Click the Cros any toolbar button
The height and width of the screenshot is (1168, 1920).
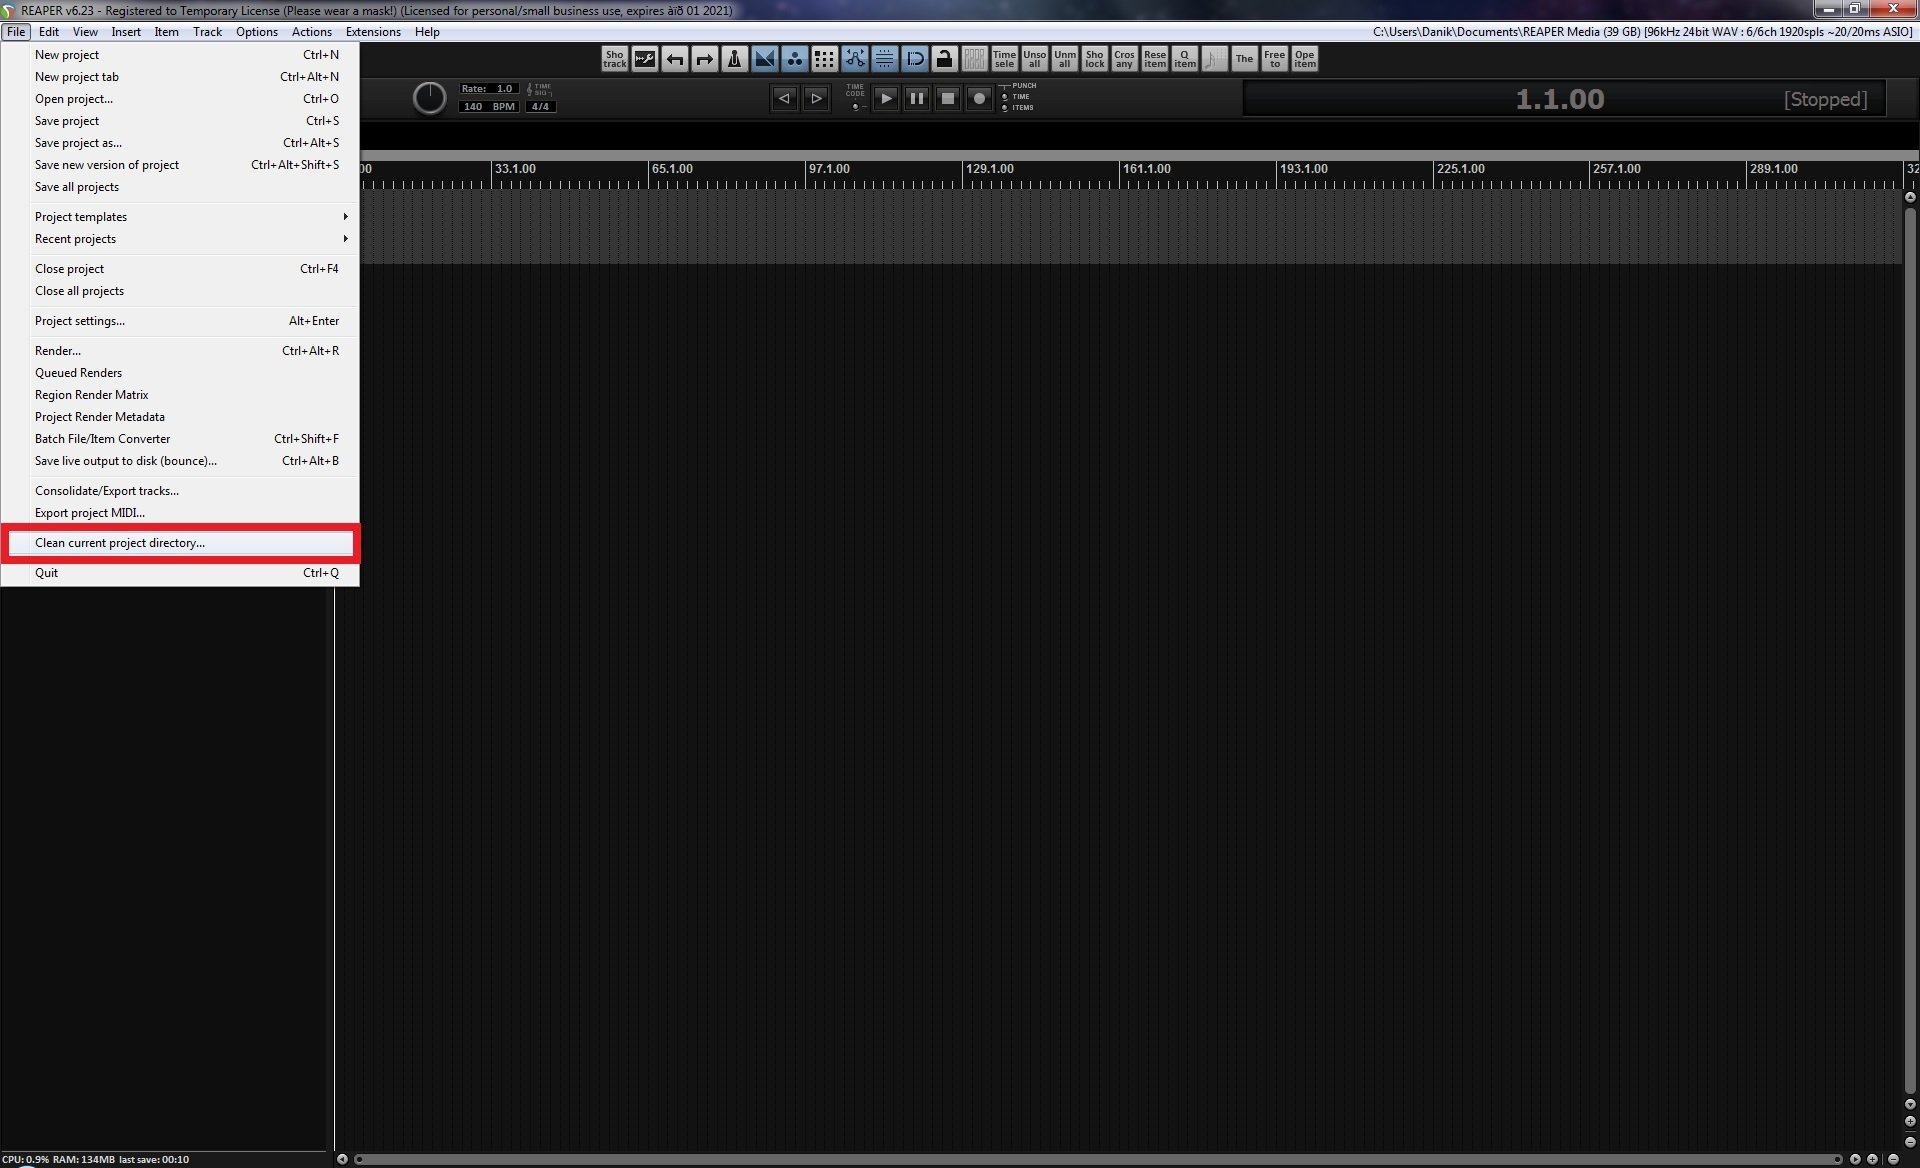[x=1124, y=59]
